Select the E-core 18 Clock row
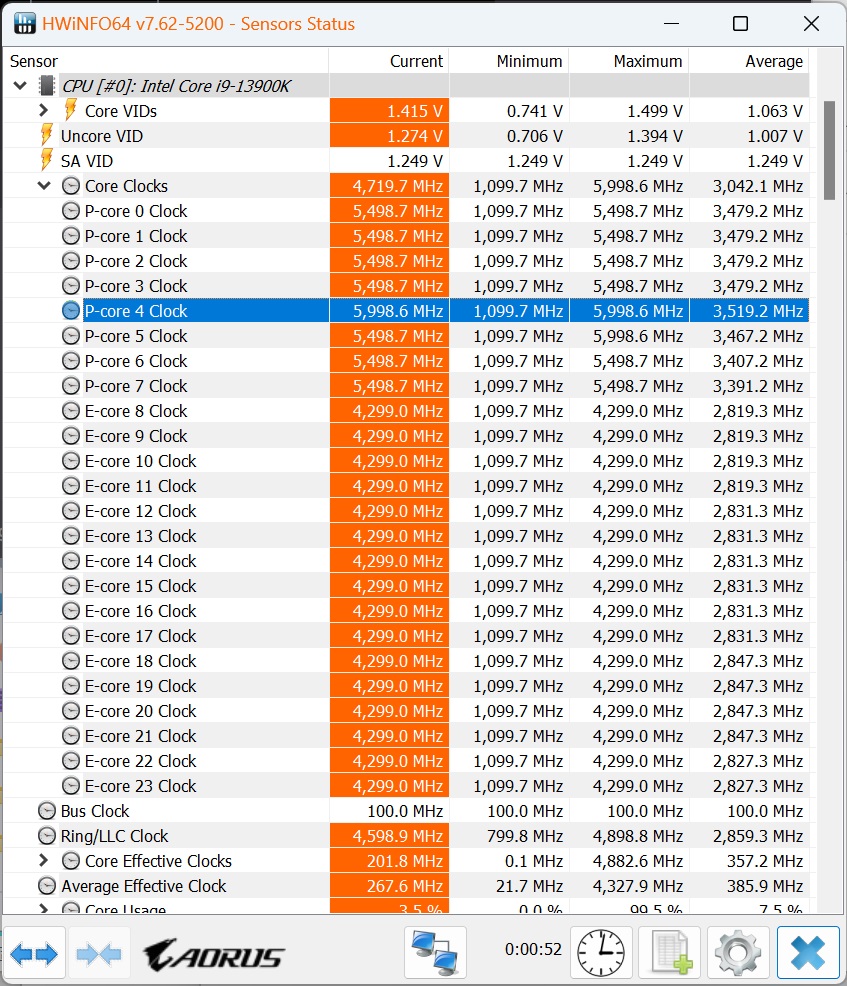Viewport: 847px width, 986px height. tap(406, 661)
